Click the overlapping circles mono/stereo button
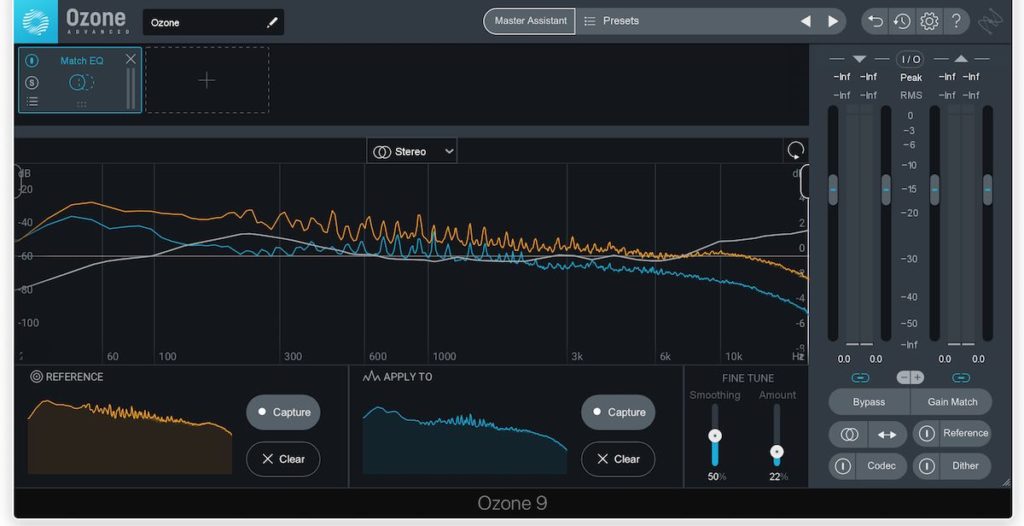This screenshot has height=526, width=1024. point(849,435)
